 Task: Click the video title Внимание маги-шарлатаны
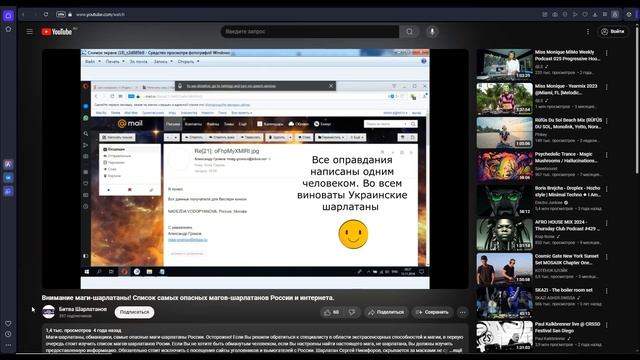(x=188, y=298)
